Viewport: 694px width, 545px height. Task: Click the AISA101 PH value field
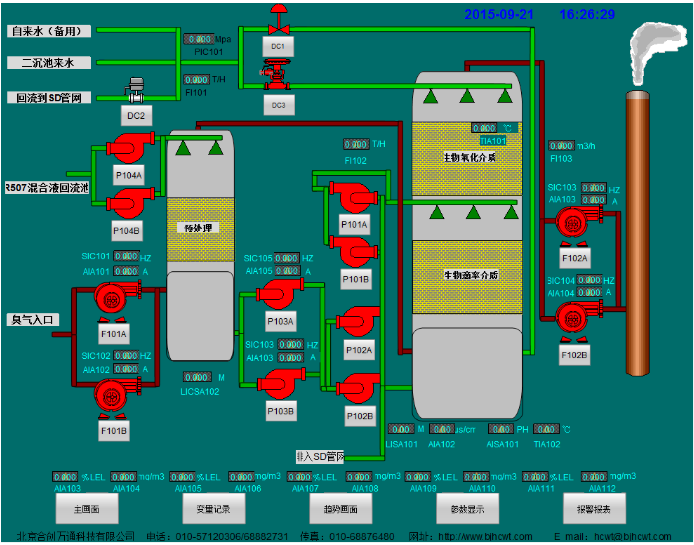[501, 429]
